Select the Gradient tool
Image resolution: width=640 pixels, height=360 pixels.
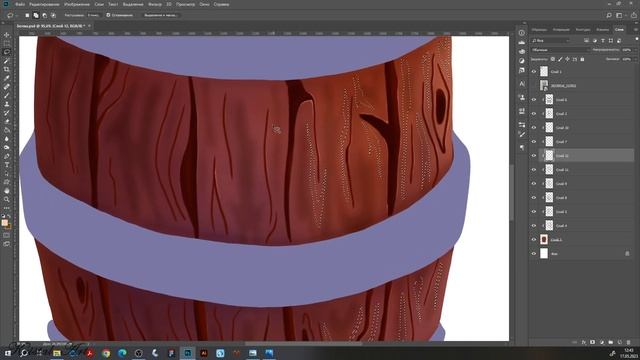pos(7,130)
